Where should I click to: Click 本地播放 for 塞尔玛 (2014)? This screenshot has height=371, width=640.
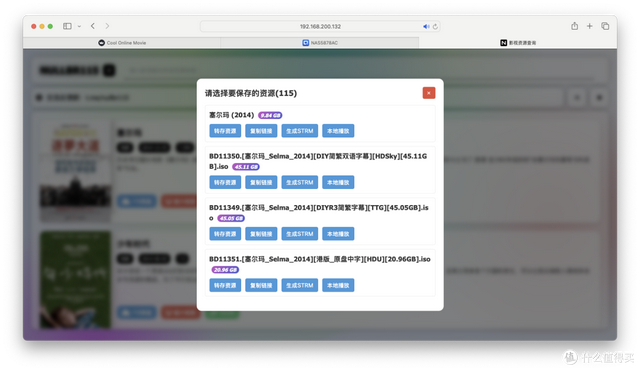coord(338,131)
